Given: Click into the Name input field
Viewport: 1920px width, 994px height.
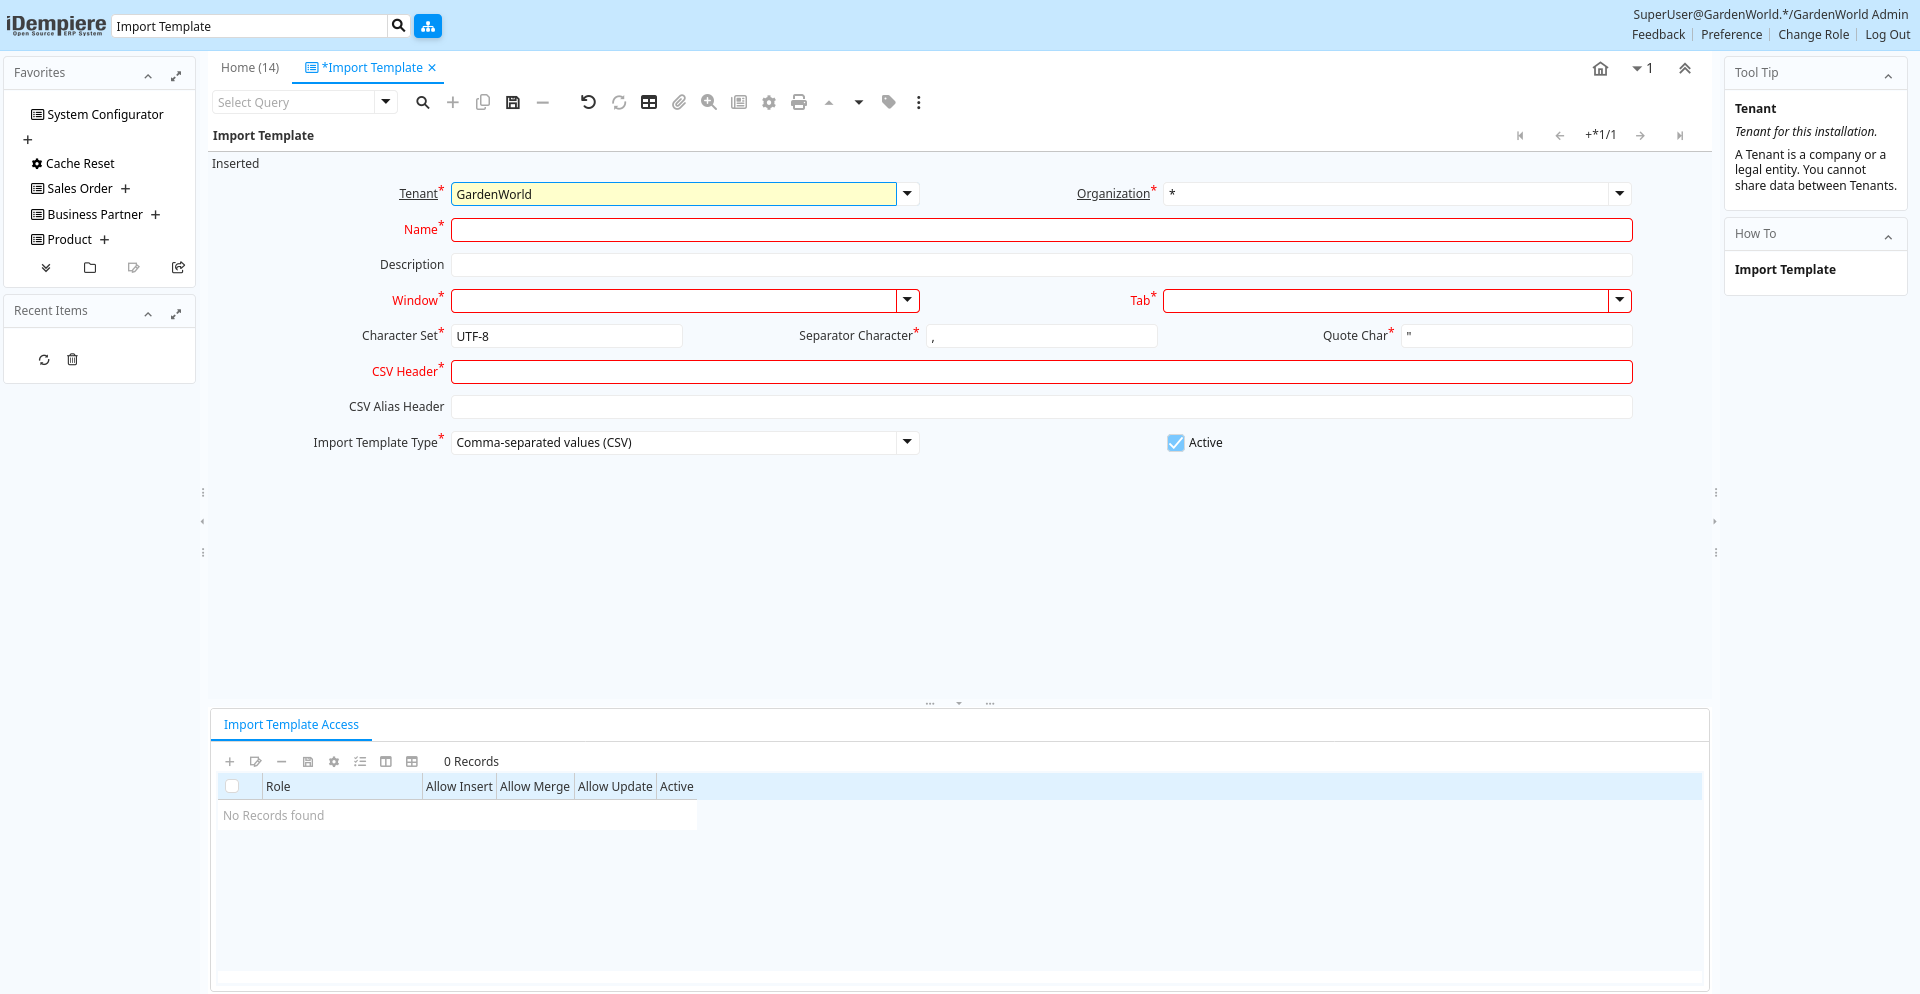Looking at the screenshot, I should click(1041, 230).
